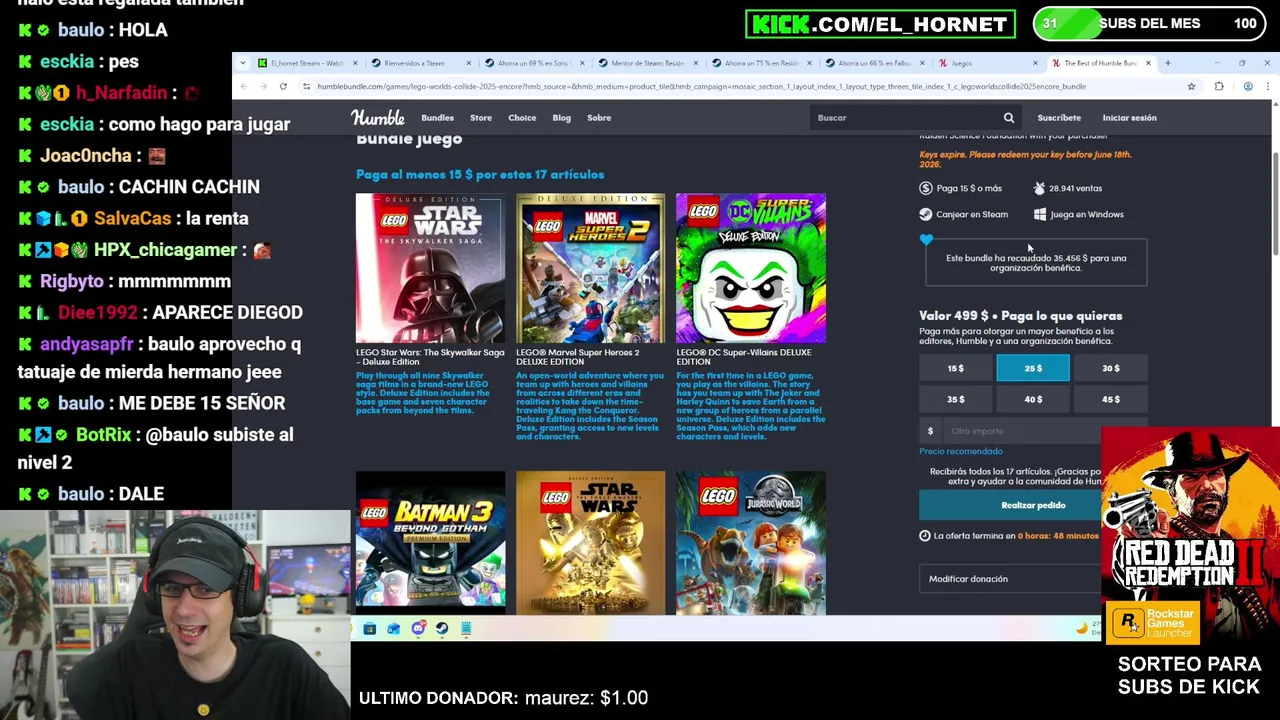Select the 25 $ payment amount

1033,368
